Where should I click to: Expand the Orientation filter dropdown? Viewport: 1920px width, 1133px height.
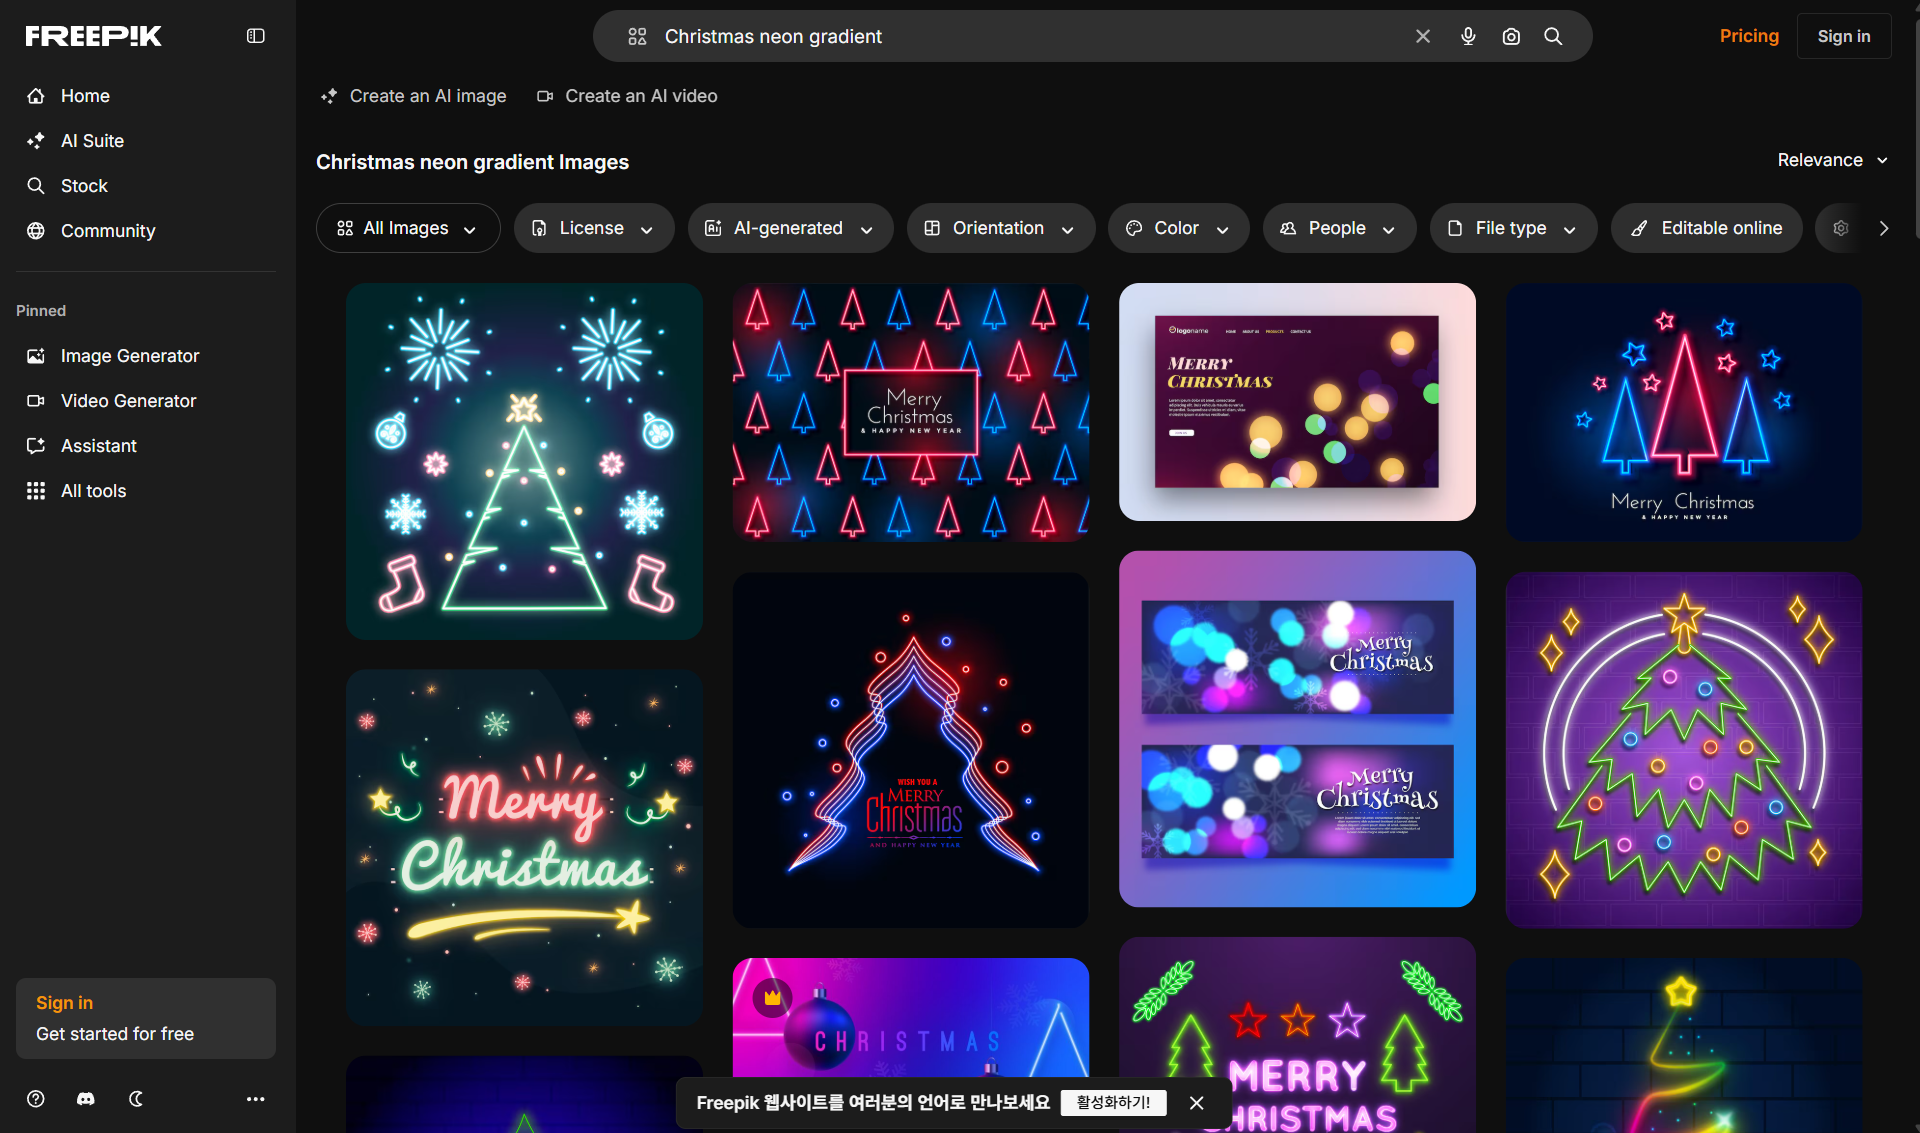(x=1000, y=228)
